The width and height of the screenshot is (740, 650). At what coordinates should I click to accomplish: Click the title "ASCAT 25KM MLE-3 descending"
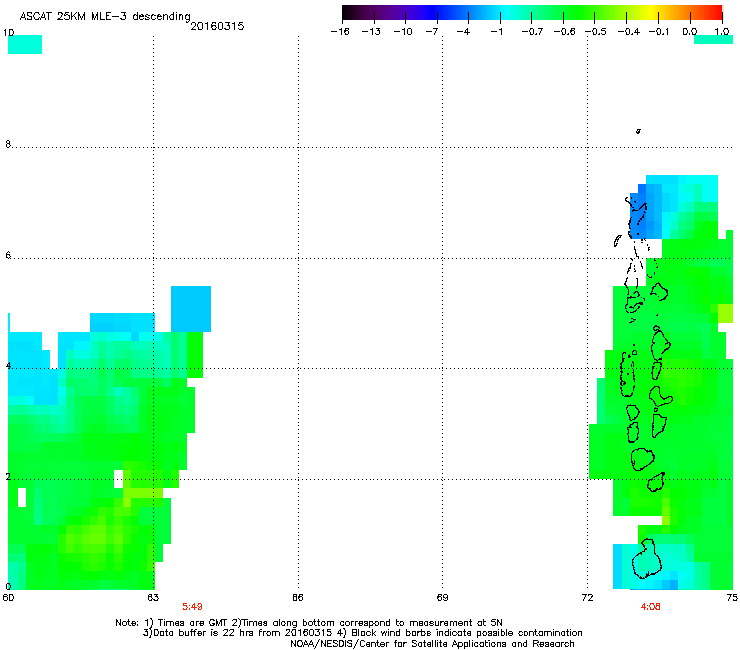click(x=105, y=16)
